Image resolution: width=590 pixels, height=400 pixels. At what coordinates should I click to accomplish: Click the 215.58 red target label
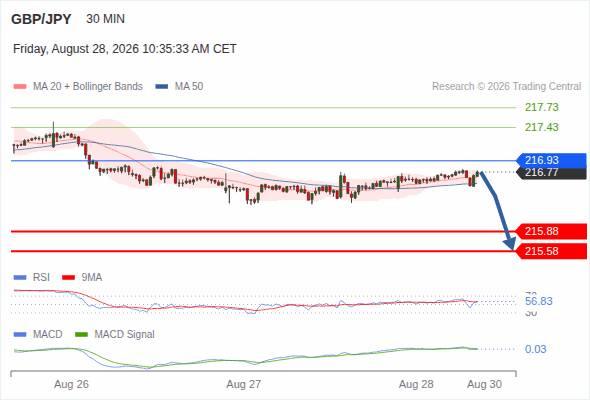click(x=551, y=251)
